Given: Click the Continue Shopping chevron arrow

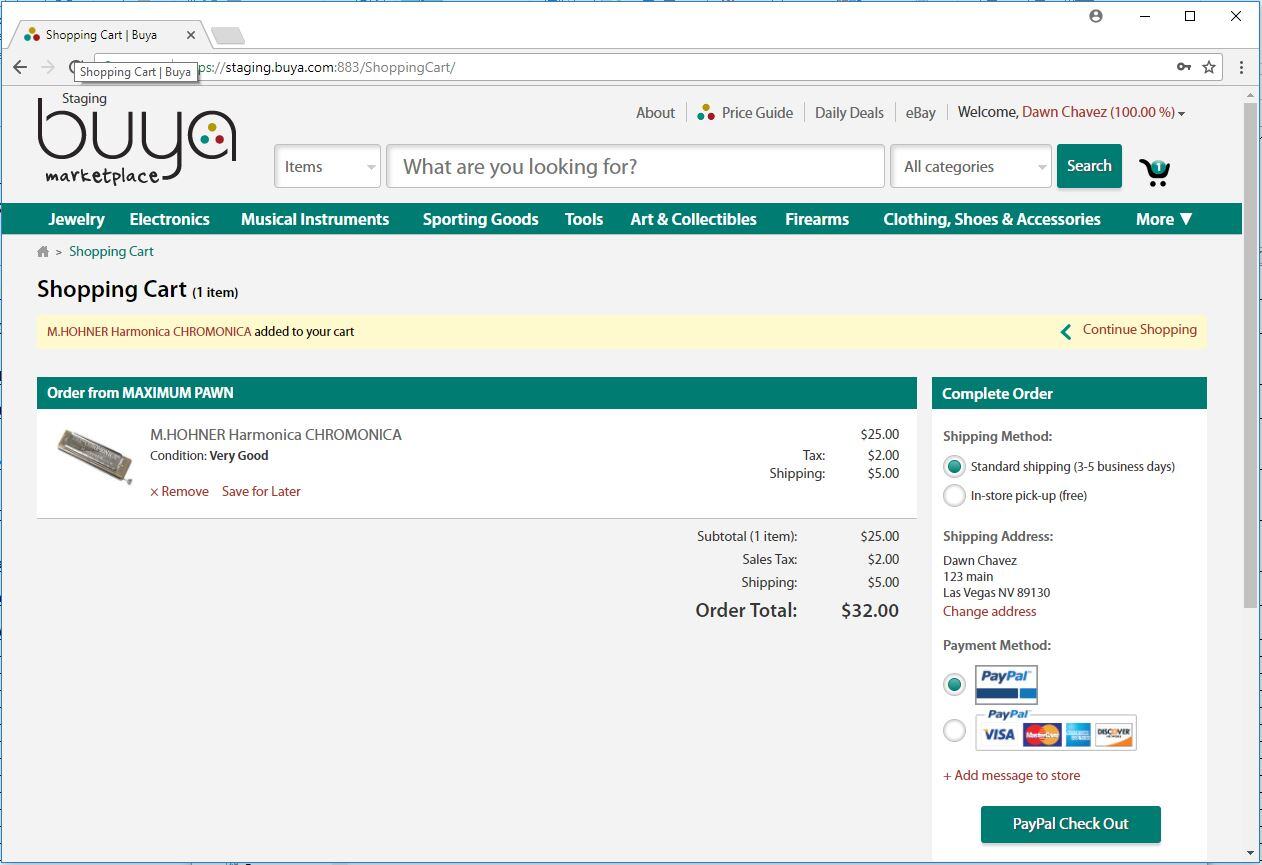Looking at the screenshot, I should tap(1066, 331).
